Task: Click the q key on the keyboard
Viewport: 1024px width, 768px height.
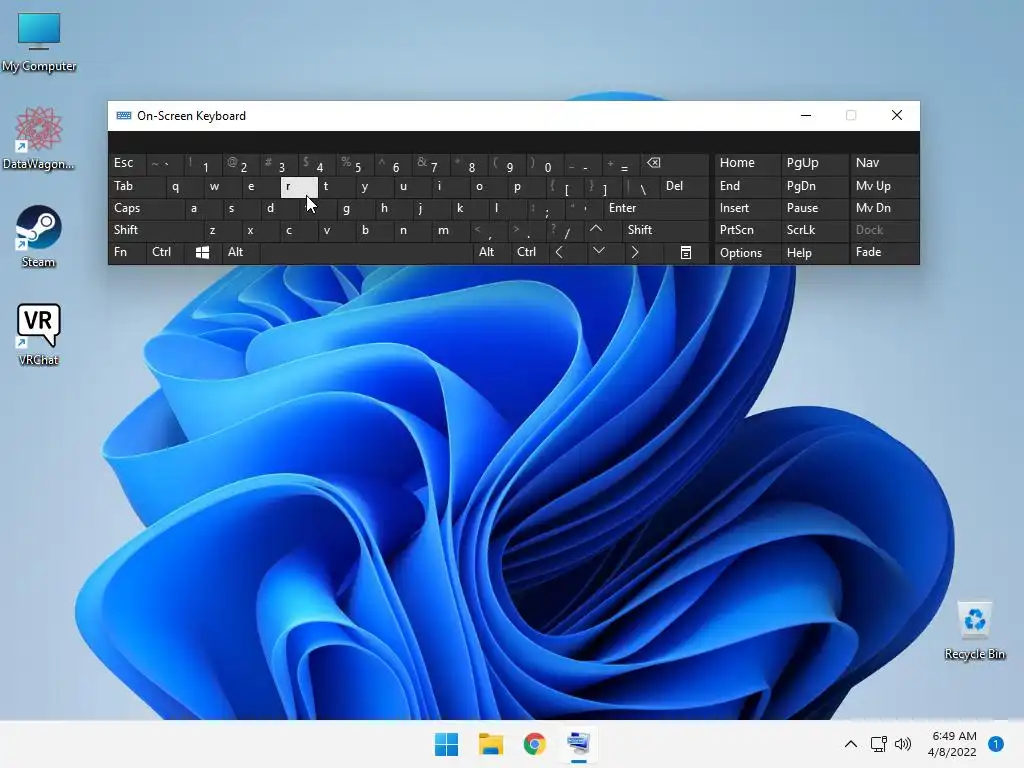Action: click(185, 186)
